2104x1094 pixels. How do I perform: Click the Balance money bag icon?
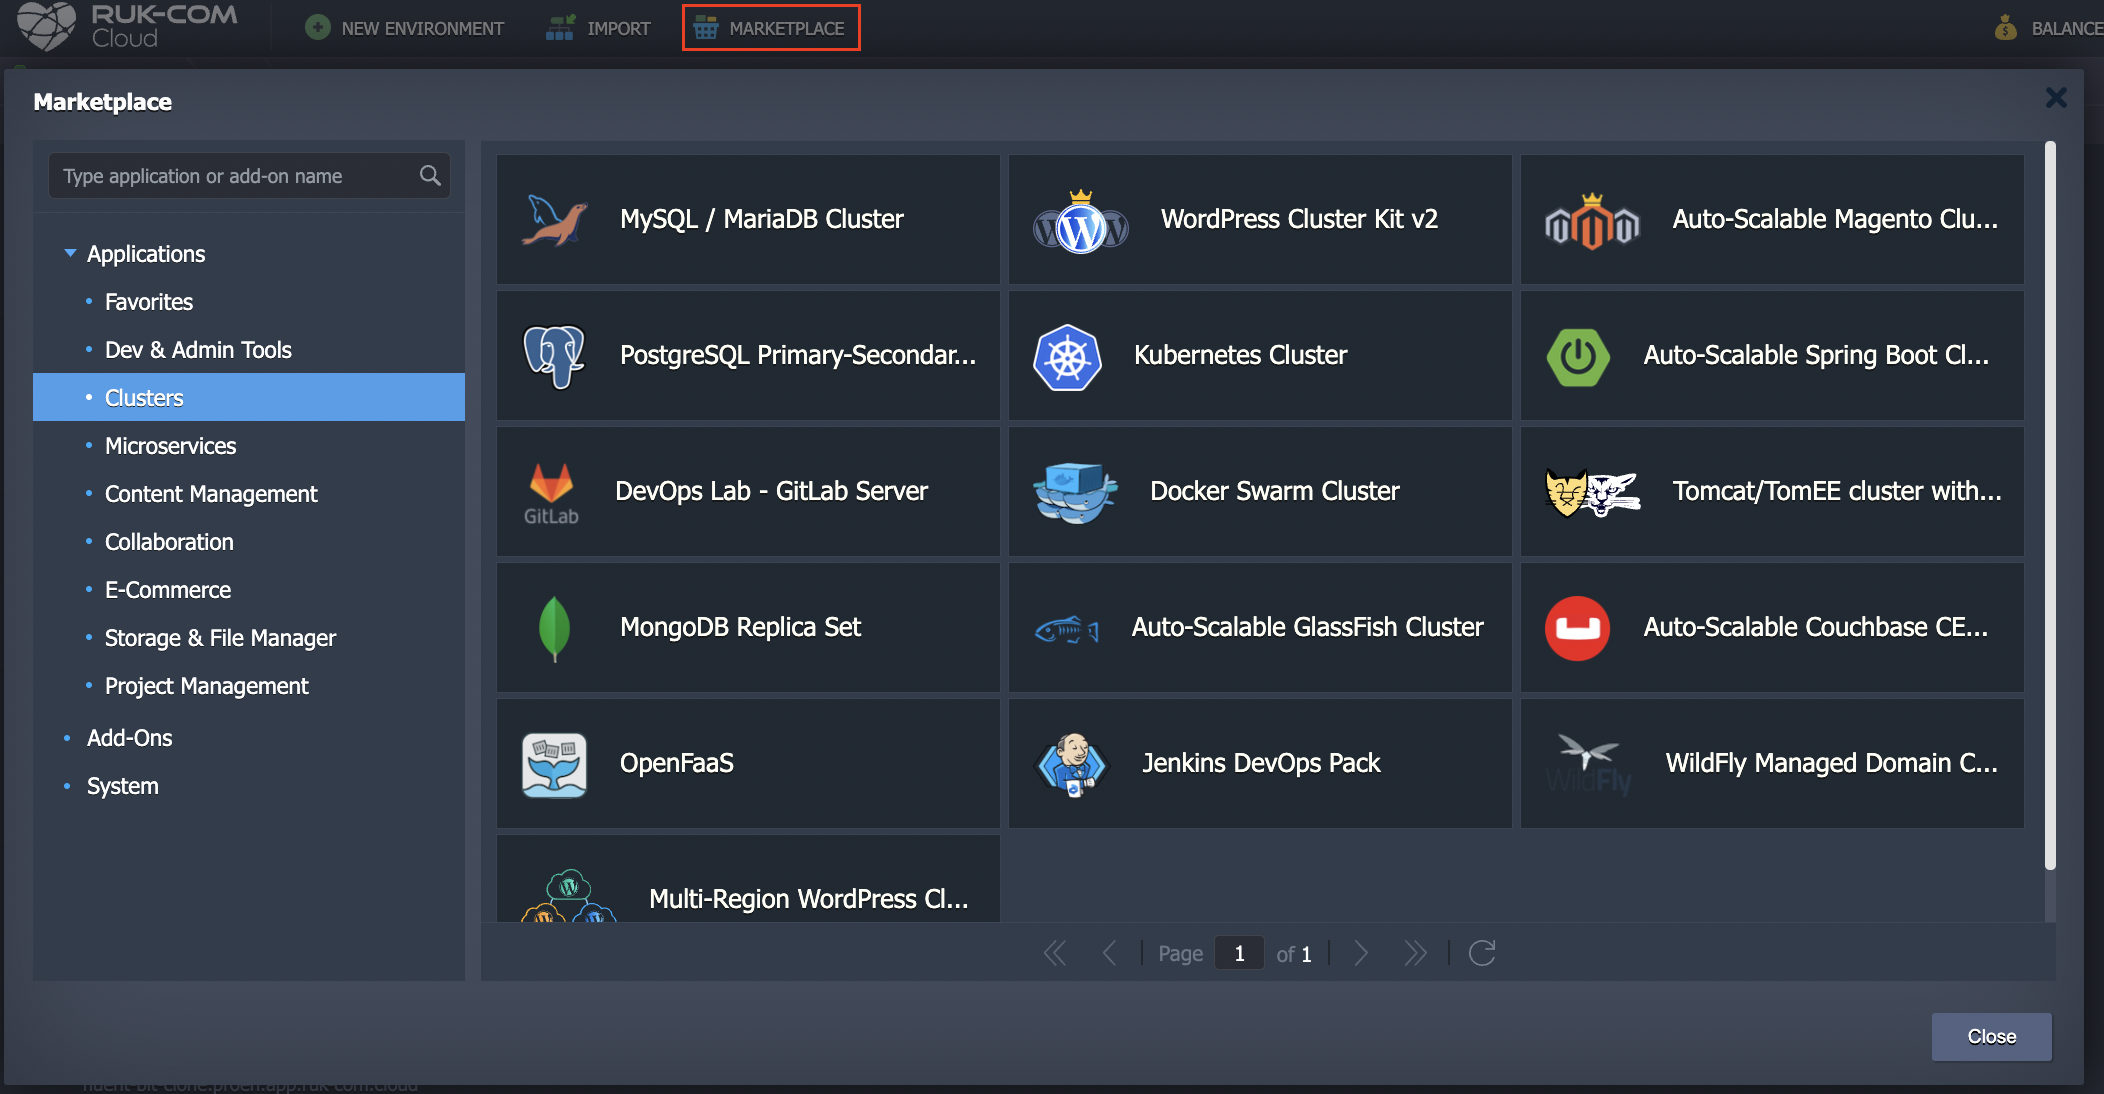coord(2005,28)
